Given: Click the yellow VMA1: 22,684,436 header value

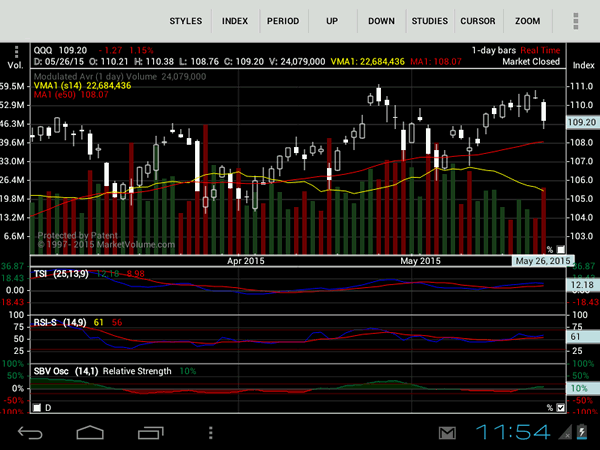Looking at the screenshot, I should click(x=368, y=62).
